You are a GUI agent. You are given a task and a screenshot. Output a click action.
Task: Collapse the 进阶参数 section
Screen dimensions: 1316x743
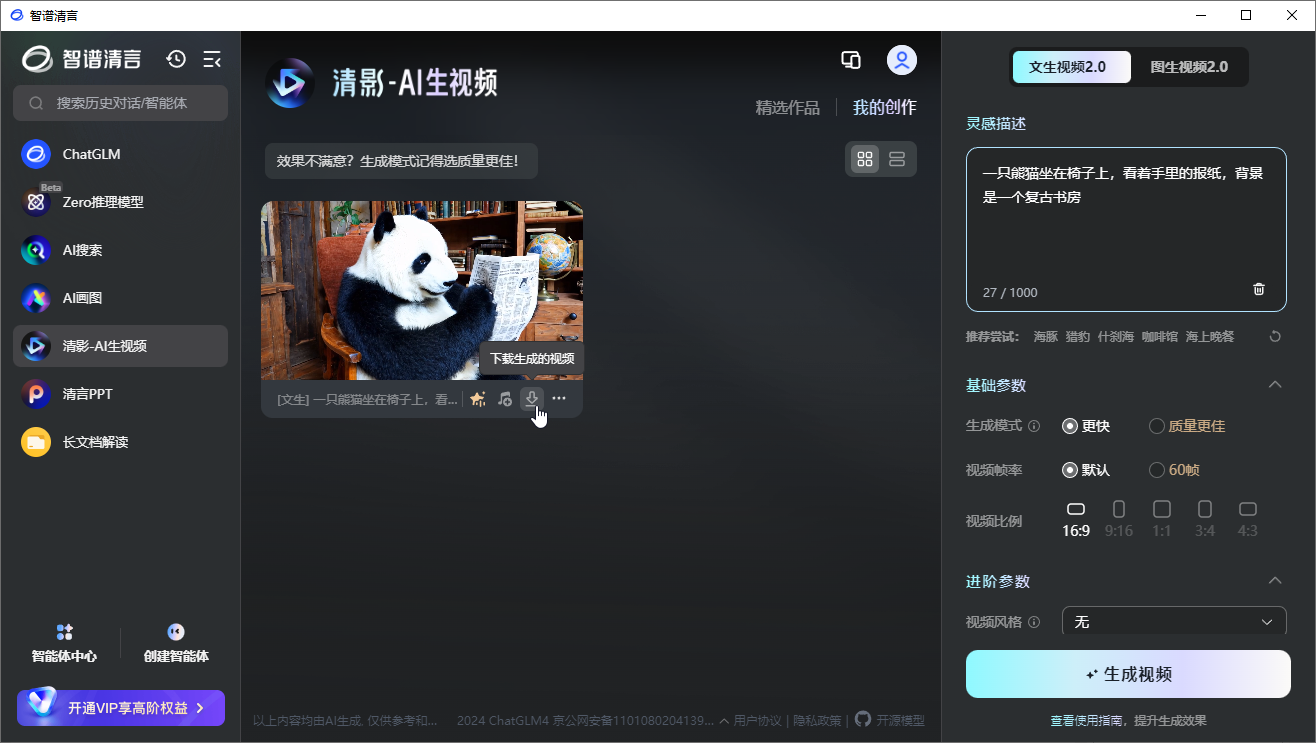(1274, 580)
